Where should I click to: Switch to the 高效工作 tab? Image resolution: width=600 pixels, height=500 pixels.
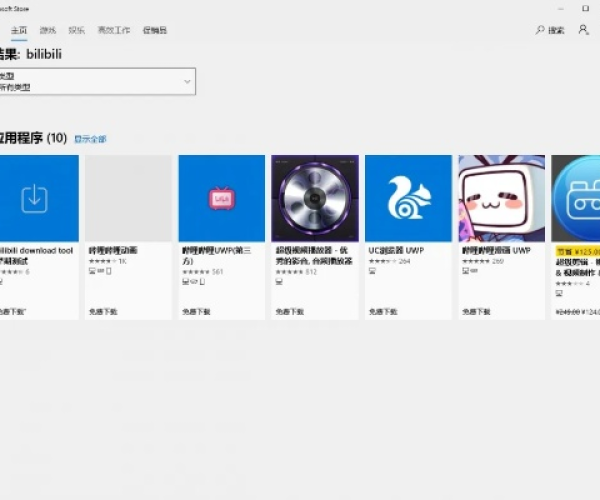click(114, 30)
